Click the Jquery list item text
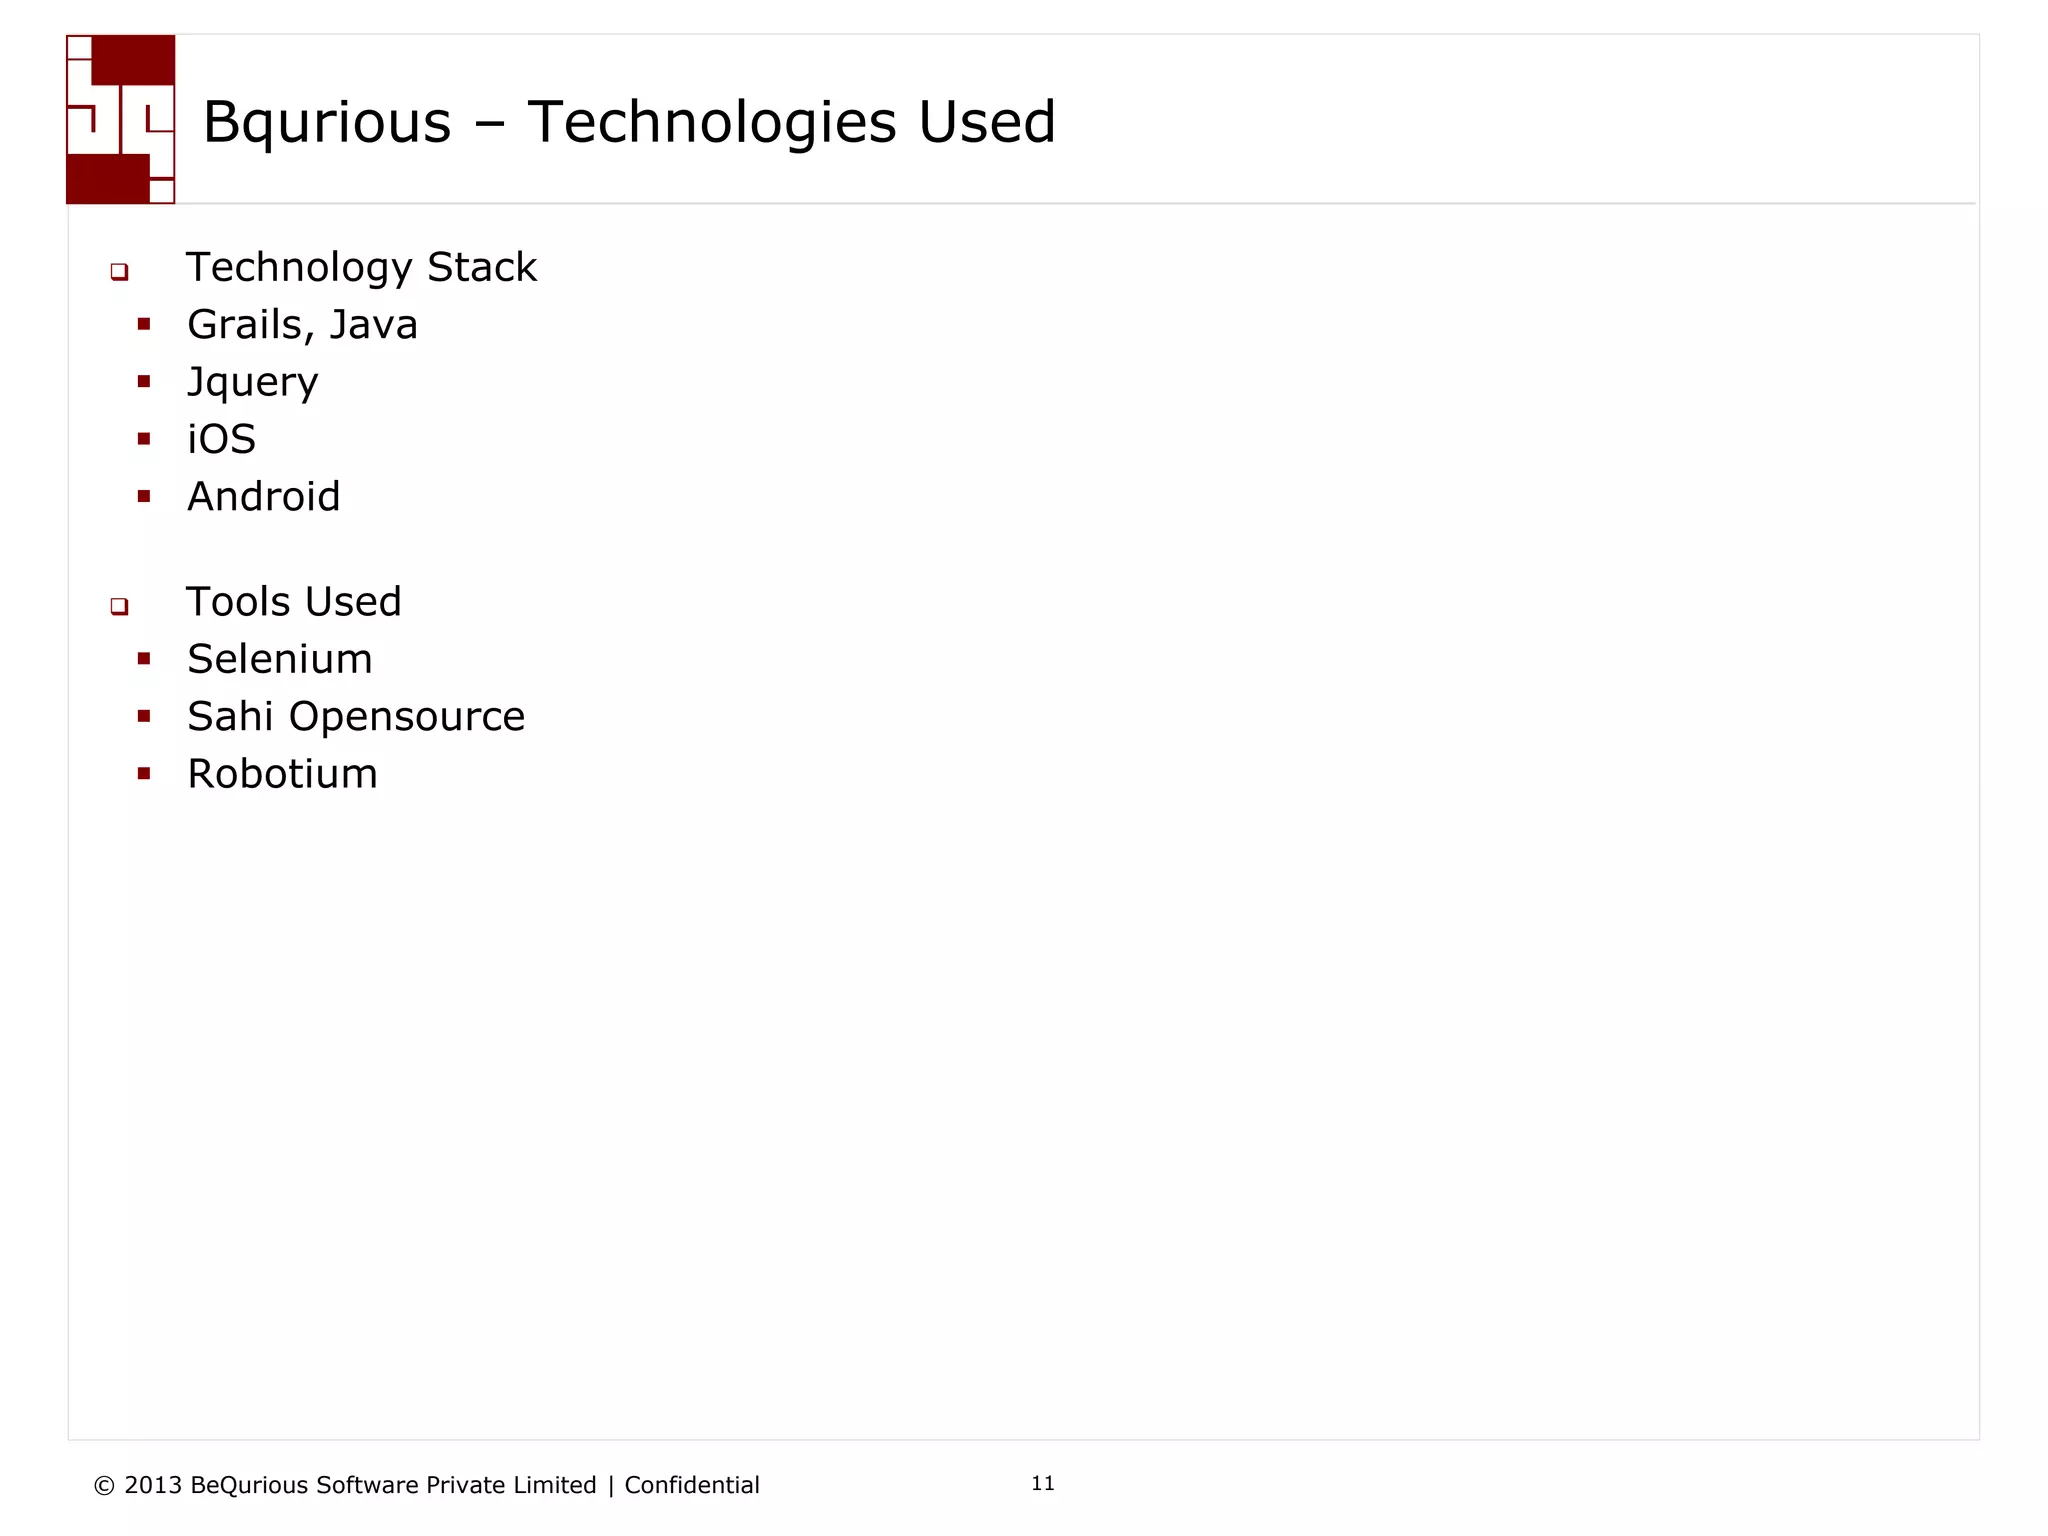 pyautogui.click(x=252, y=383)
